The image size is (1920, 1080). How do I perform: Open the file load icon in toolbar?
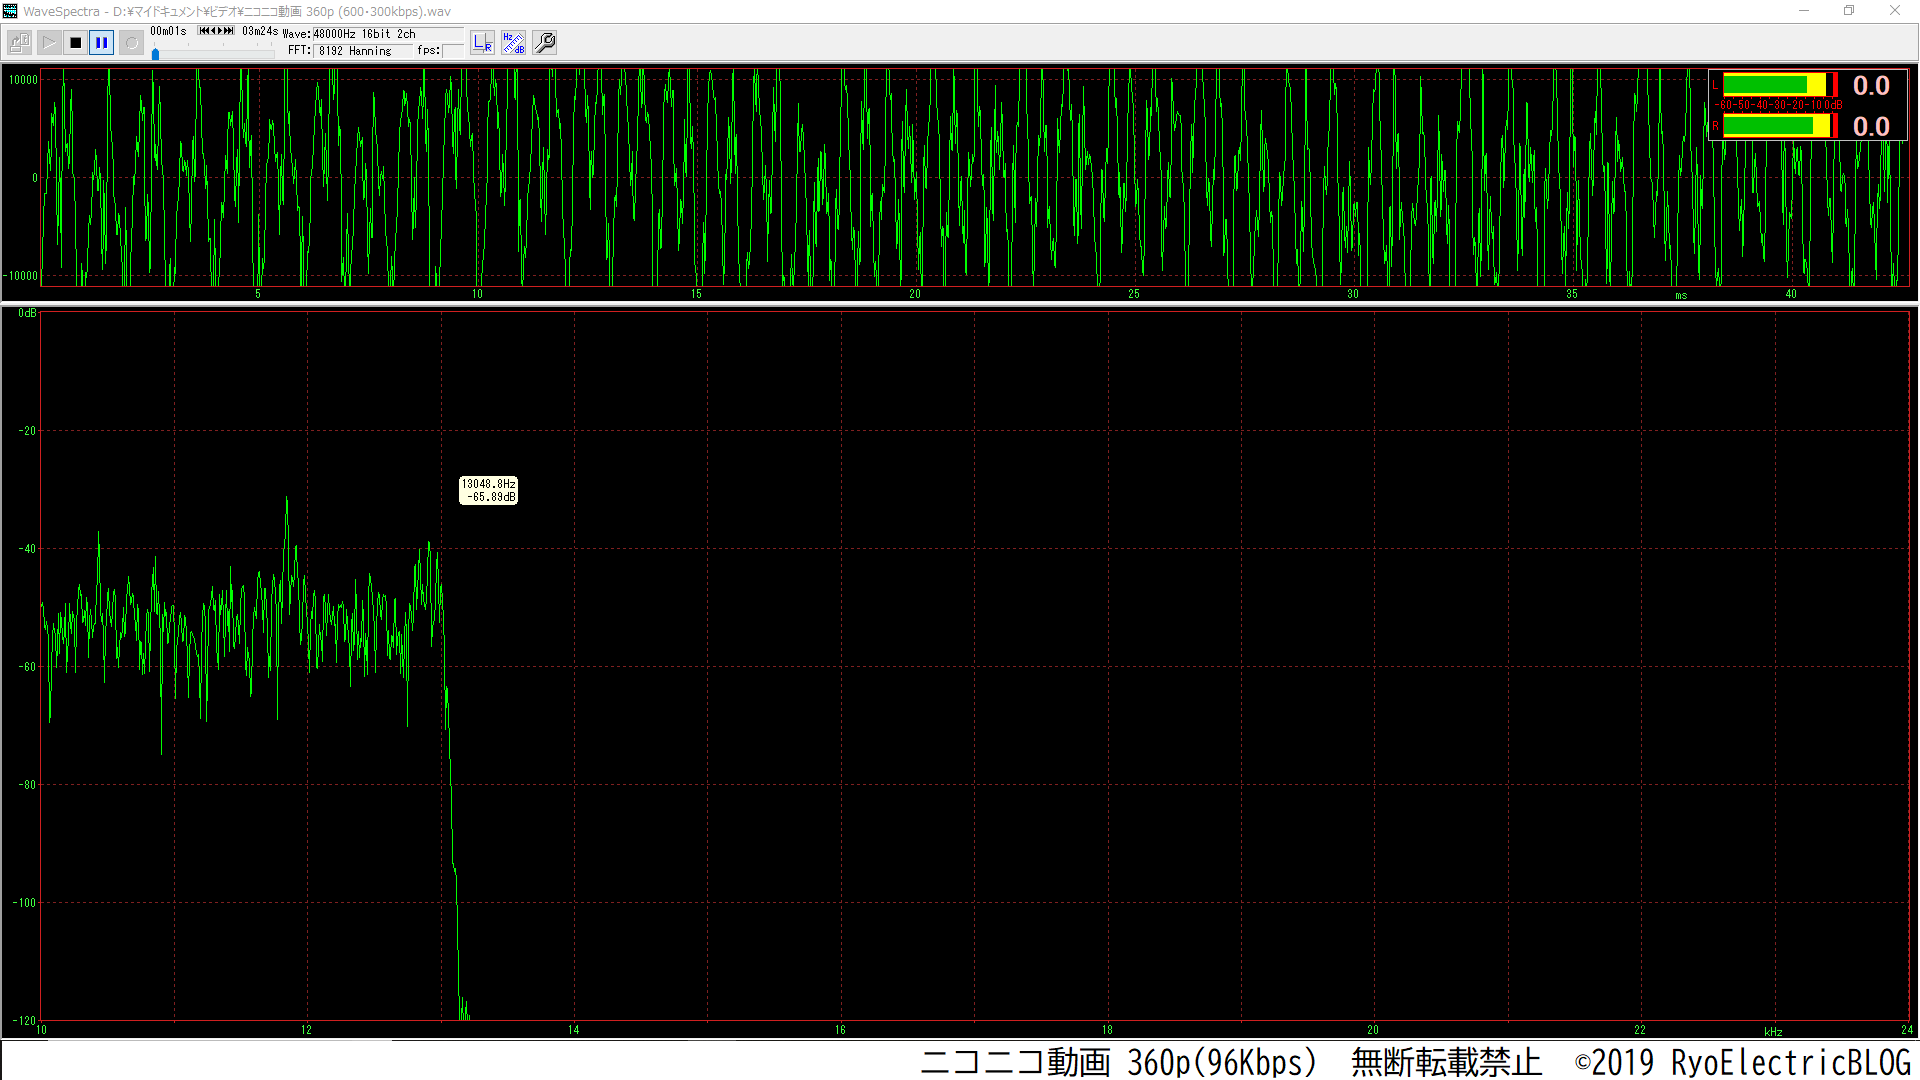pos(19,43)
